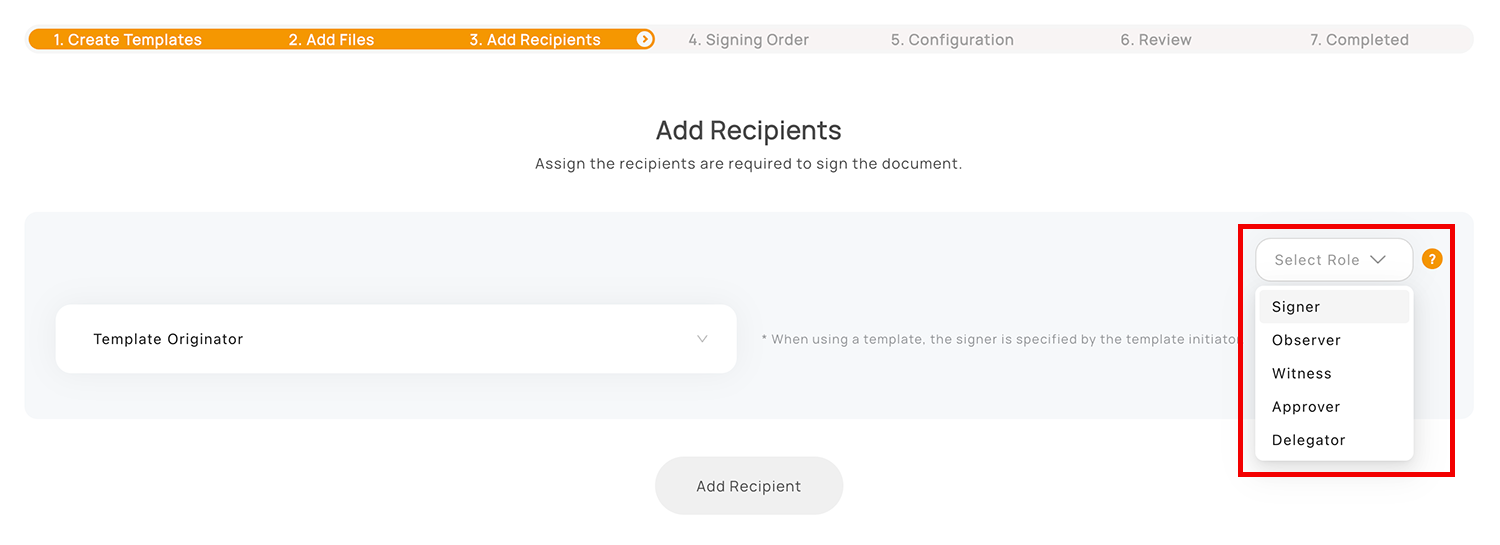The height and width of the screenshot is (545, 1500).
Task: Jump to step 4 Signing Order
Action: [748, 40]
